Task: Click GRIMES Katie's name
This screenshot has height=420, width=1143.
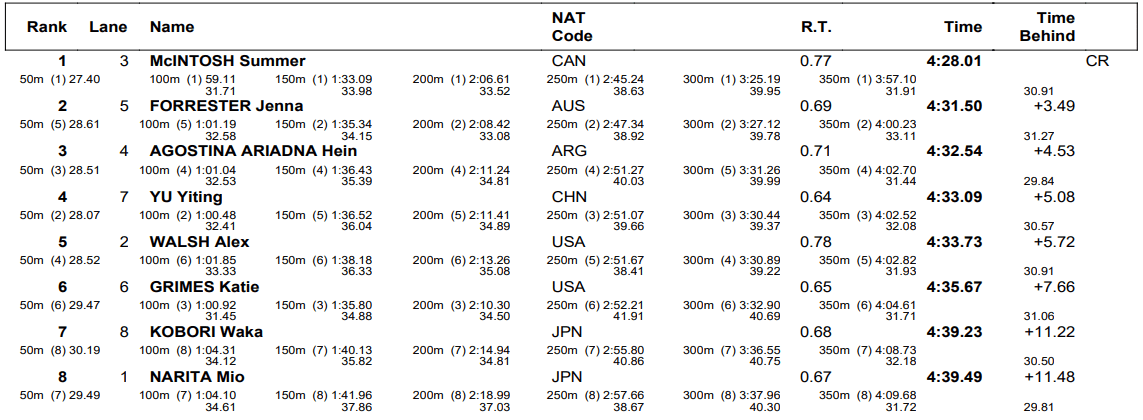Action: 204,287
